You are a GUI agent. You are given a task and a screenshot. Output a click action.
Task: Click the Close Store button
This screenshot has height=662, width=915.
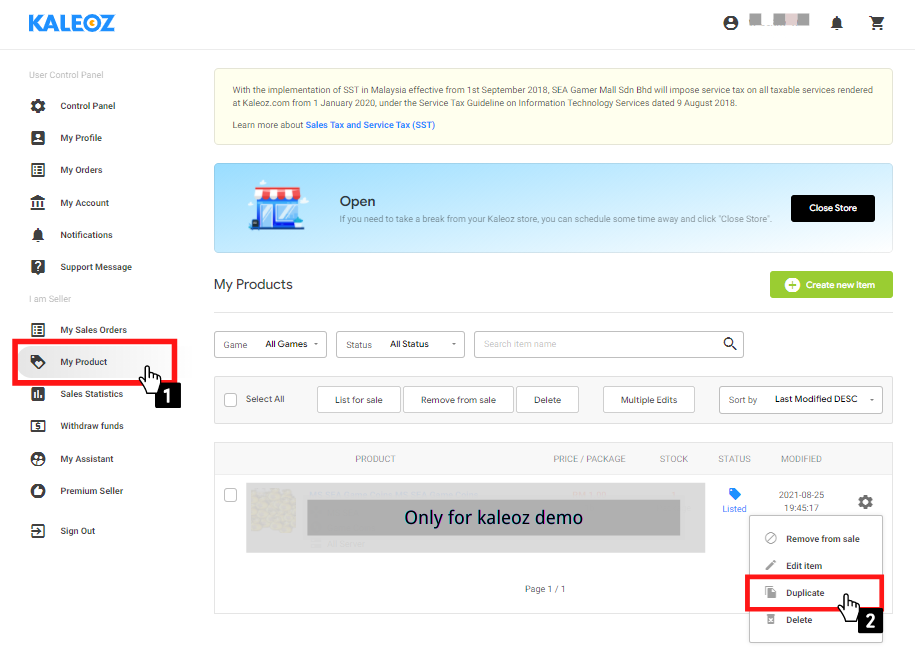point(833,208)
